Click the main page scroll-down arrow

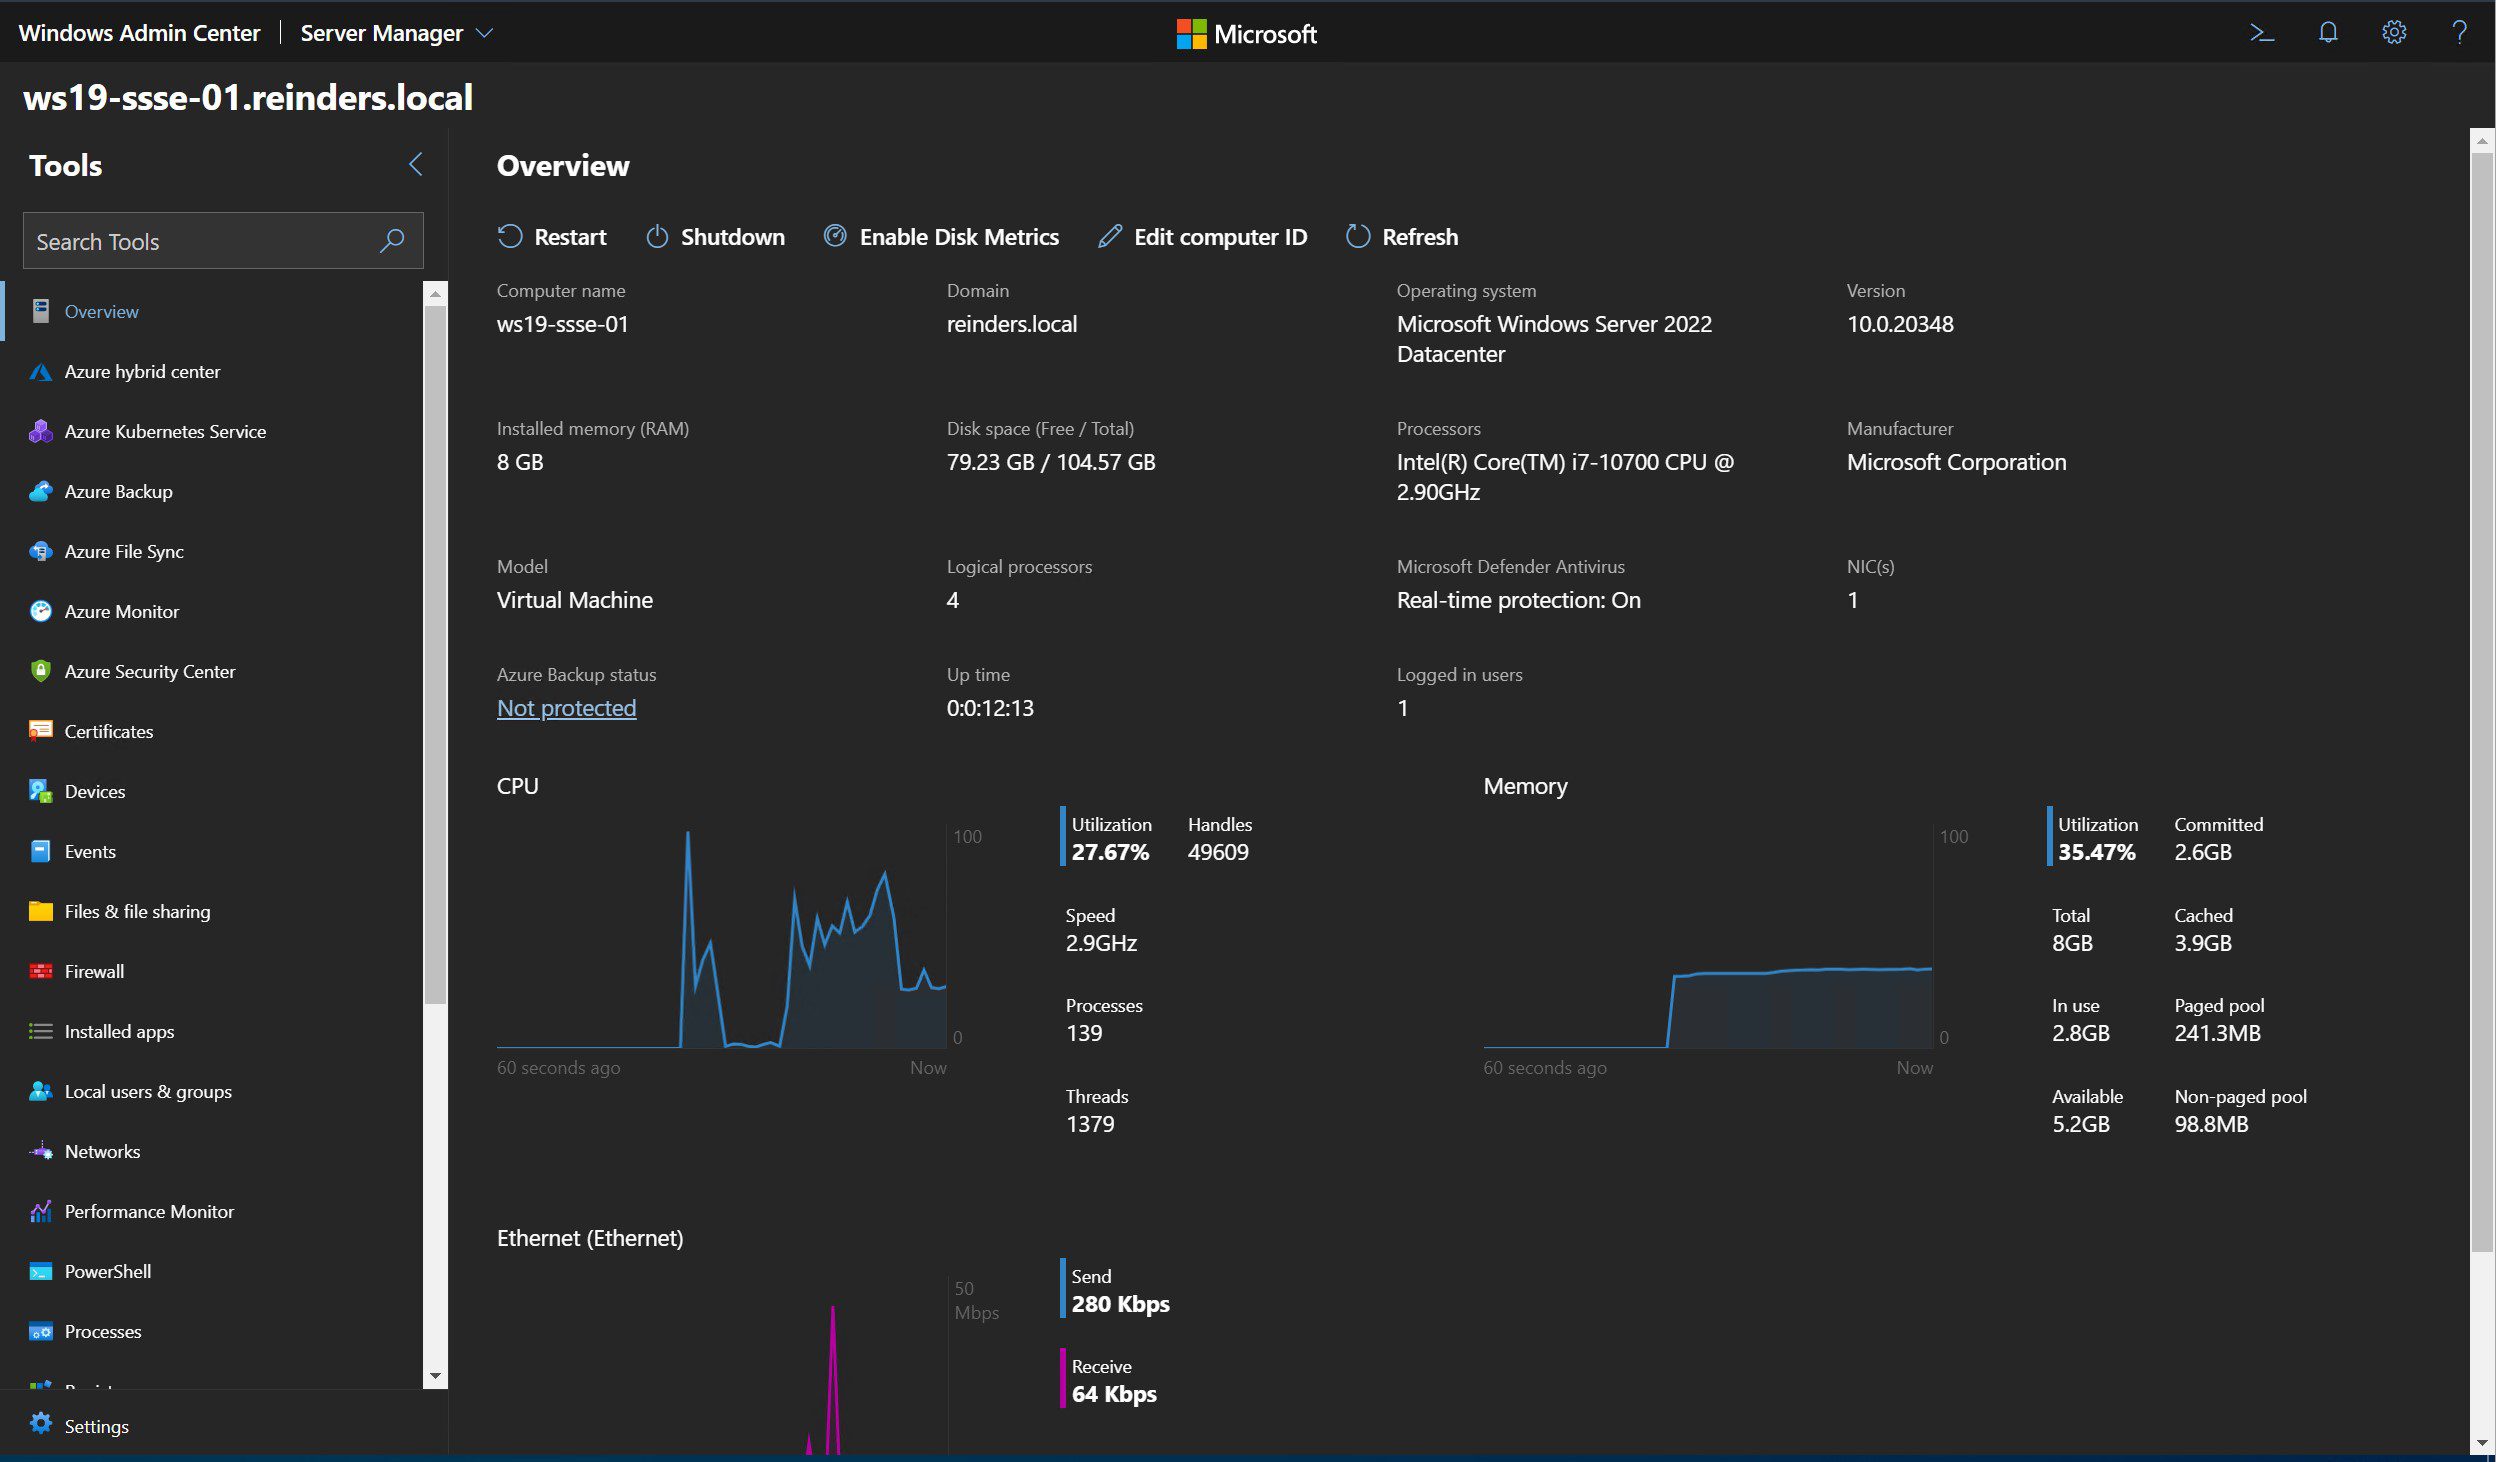[x=2482, y=1443]
